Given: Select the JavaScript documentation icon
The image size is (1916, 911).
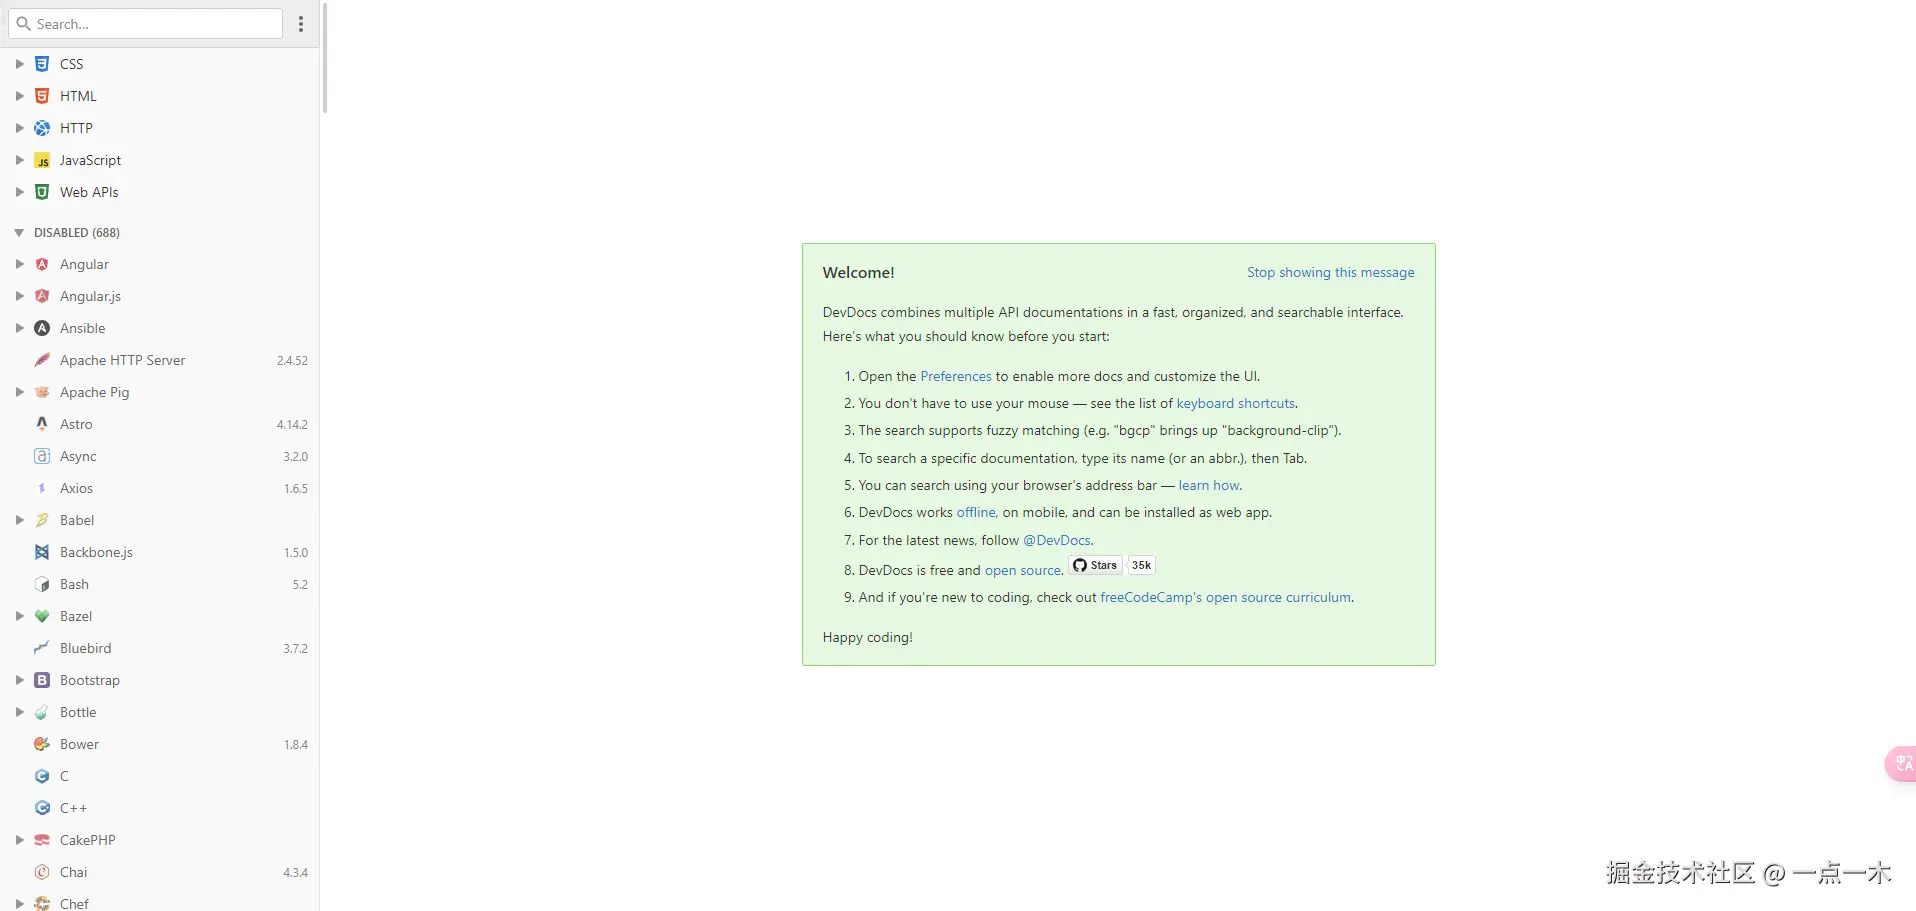Looking at the screenshot, I should click(x=42, y=160).
